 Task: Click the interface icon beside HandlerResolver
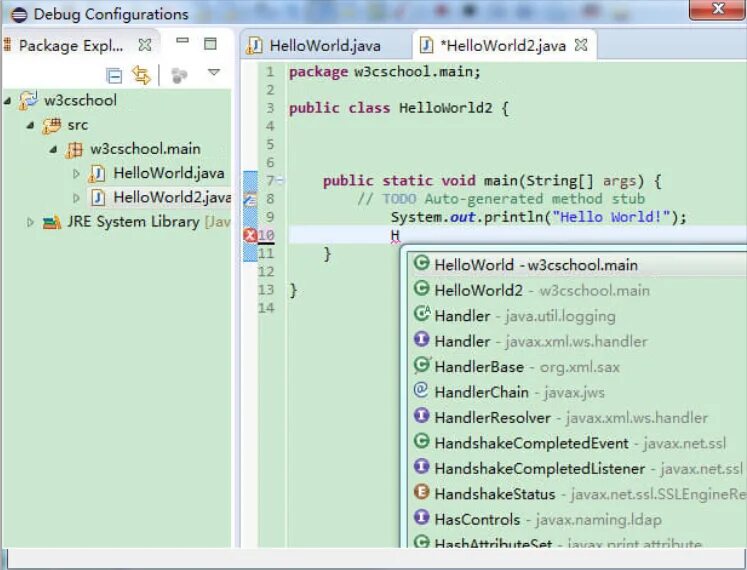point(421,415)
